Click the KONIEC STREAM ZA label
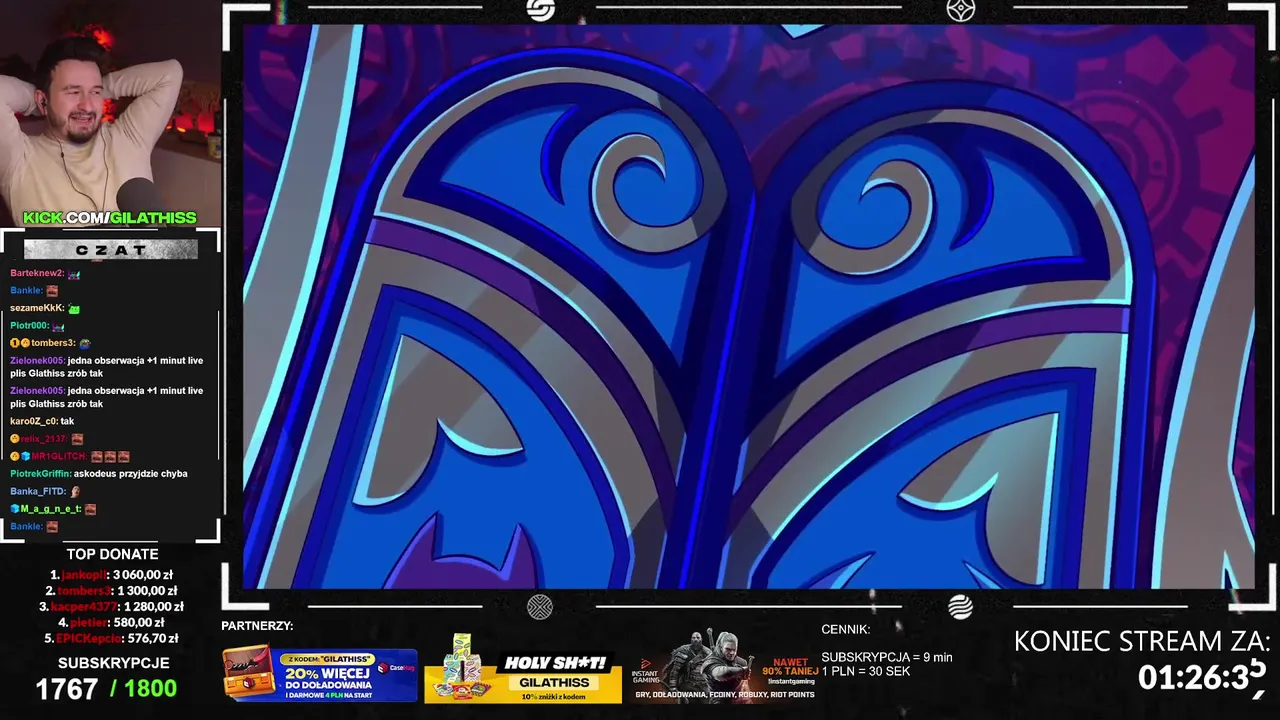The image size is (1280, 720). [1142, 641]
